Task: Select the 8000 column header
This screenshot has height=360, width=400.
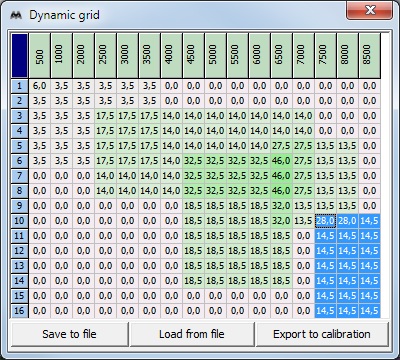Action: (x=348, y=55)
